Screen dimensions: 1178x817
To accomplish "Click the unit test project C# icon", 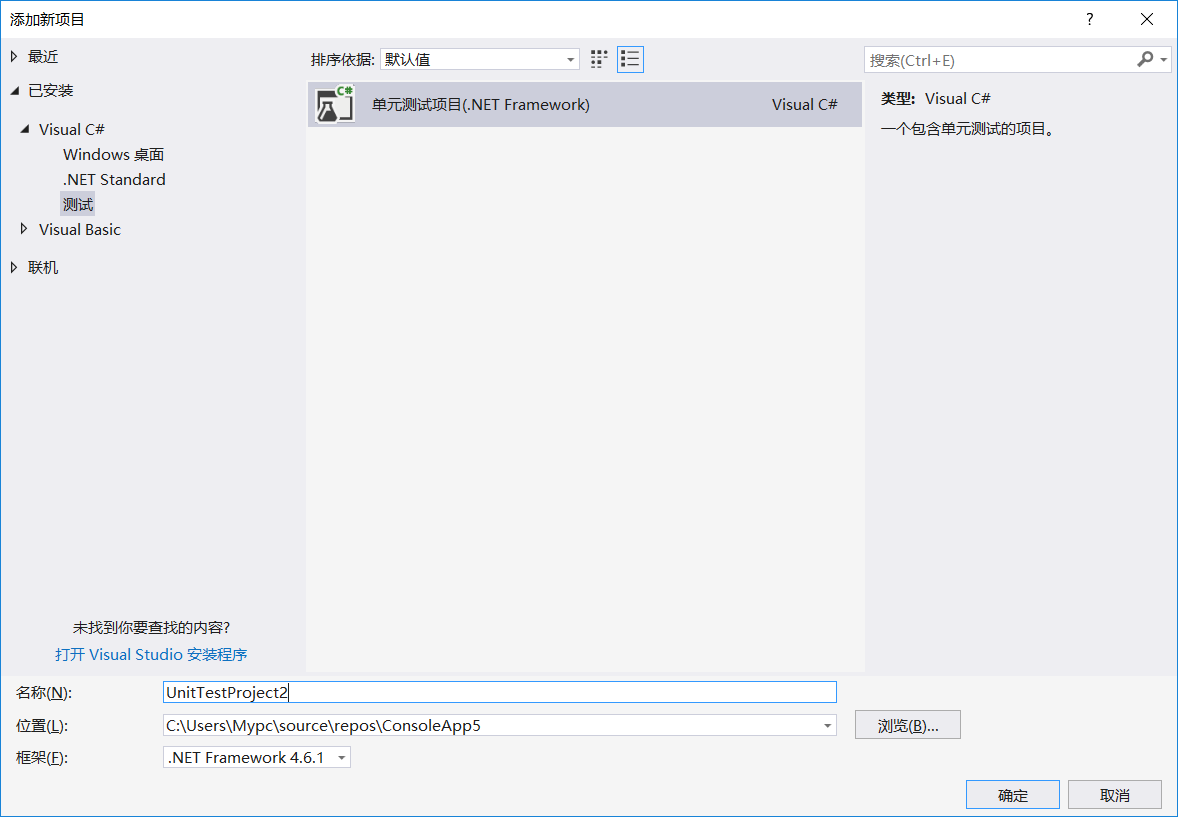I will (x=335, y=104).
